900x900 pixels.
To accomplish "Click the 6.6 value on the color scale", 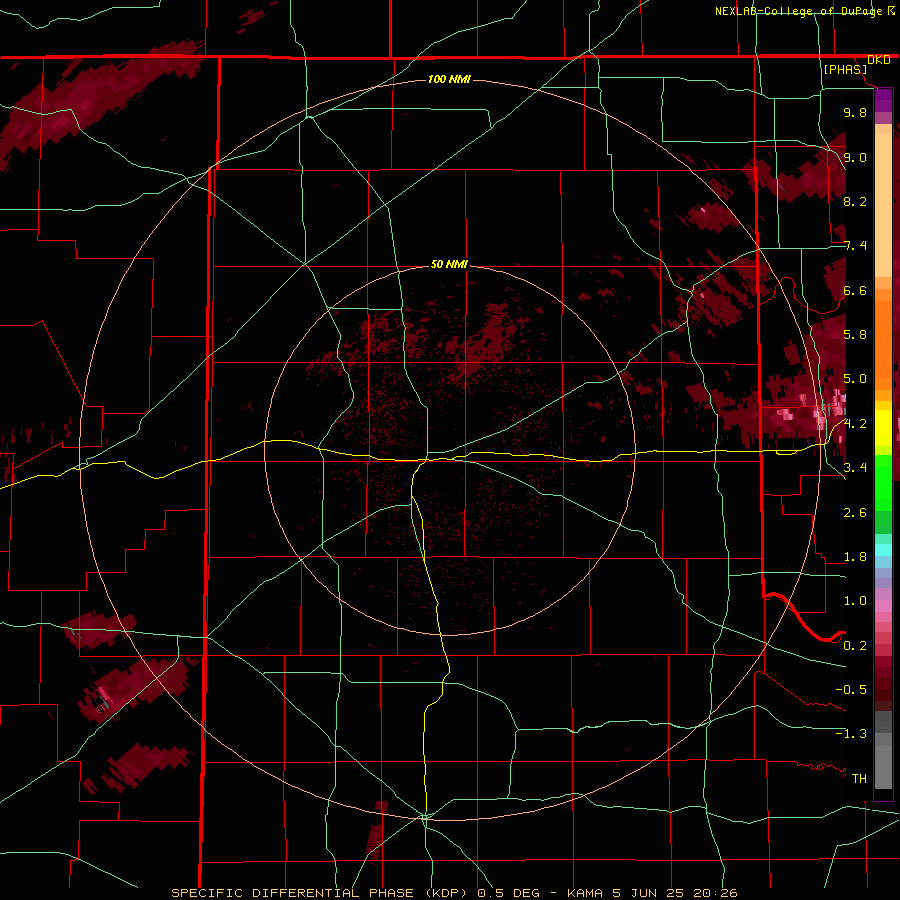I will (x=855, y=290).
